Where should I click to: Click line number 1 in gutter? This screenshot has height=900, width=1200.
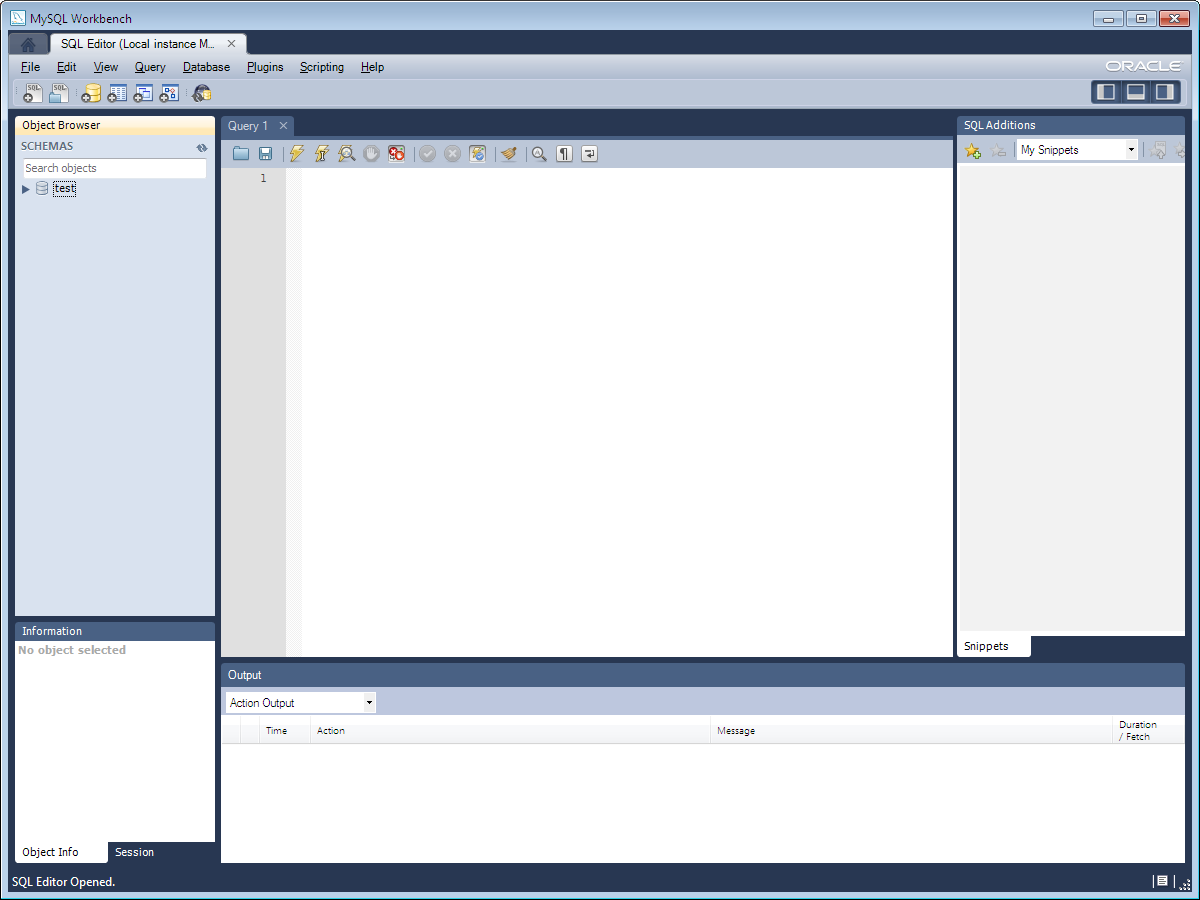(263, 178)
